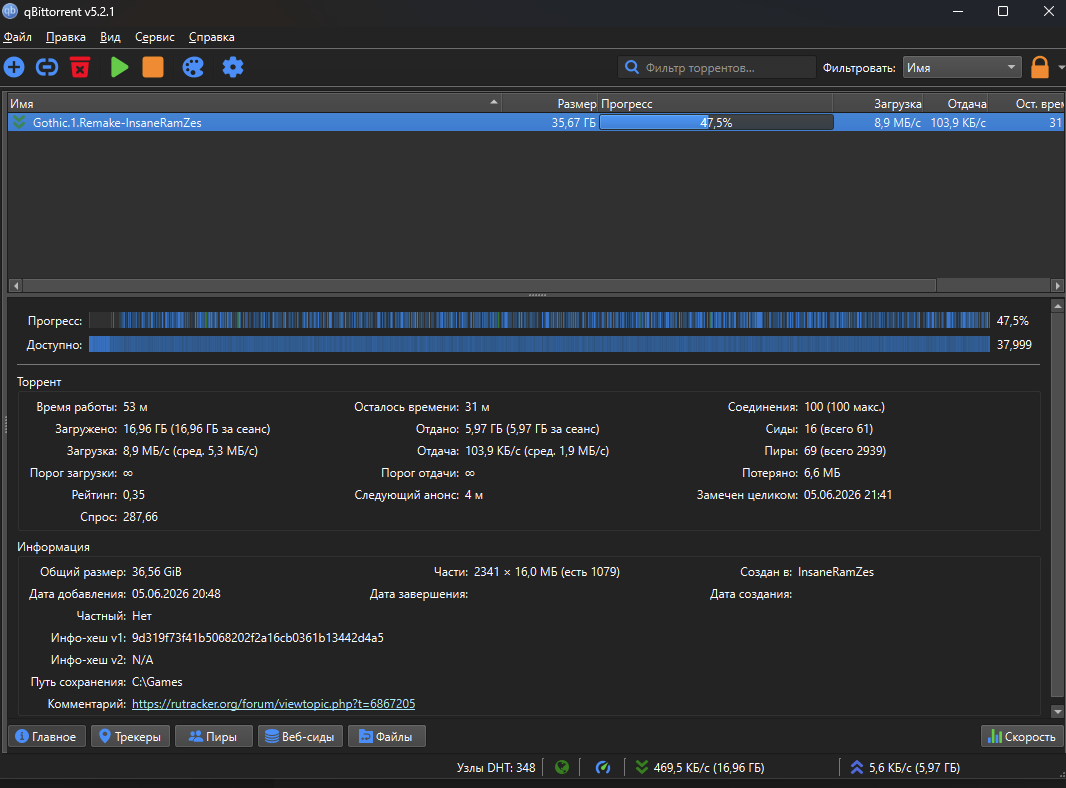Click the green globe connection status icon
The image size is (1066, 788).
(562, 768)
